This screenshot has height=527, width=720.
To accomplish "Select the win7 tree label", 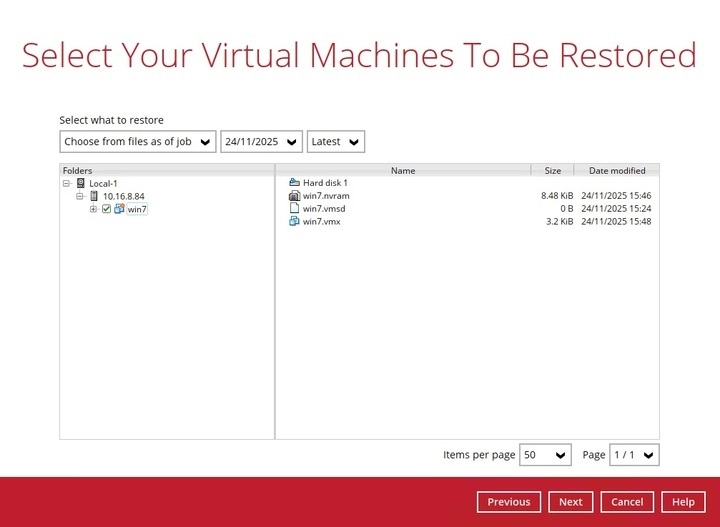I will [137, 209].
